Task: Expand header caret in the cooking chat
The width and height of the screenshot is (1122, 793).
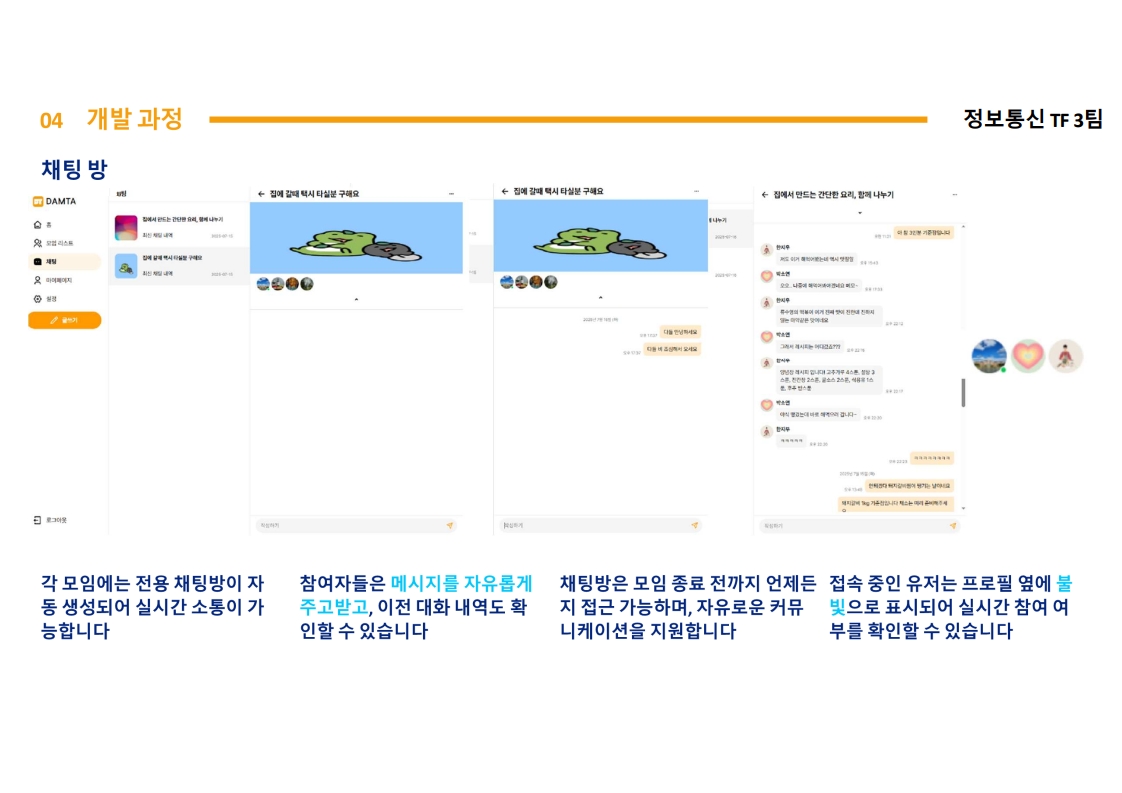Action: pos(860,213)
